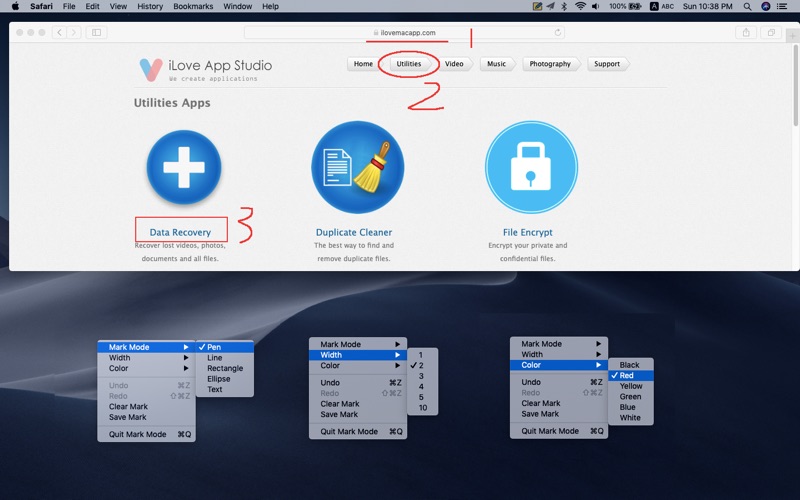Choose Rectangle mark mode
Image resolution: width=800 pixels, height=500 pixels.
click(224, 368)
